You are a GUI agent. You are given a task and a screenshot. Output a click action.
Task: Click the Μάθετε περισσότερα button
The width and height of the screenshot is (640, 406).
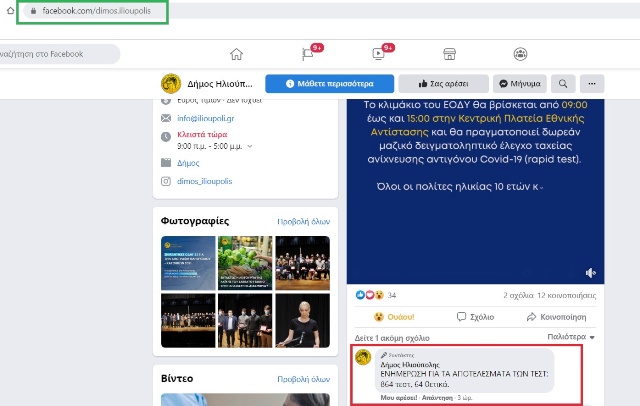[329, 84]
